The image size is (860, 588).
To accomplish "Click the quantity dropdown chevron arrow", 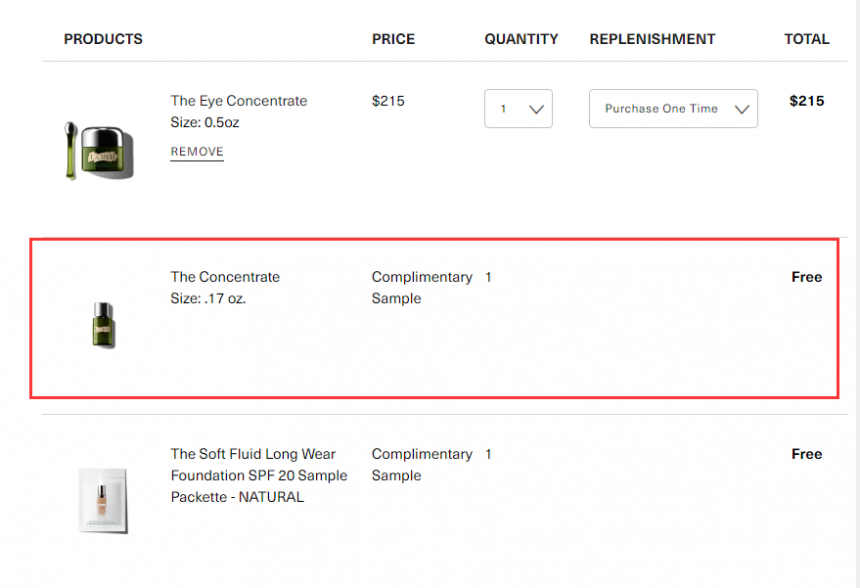I will pyautogui.click(x=536, y=109).
